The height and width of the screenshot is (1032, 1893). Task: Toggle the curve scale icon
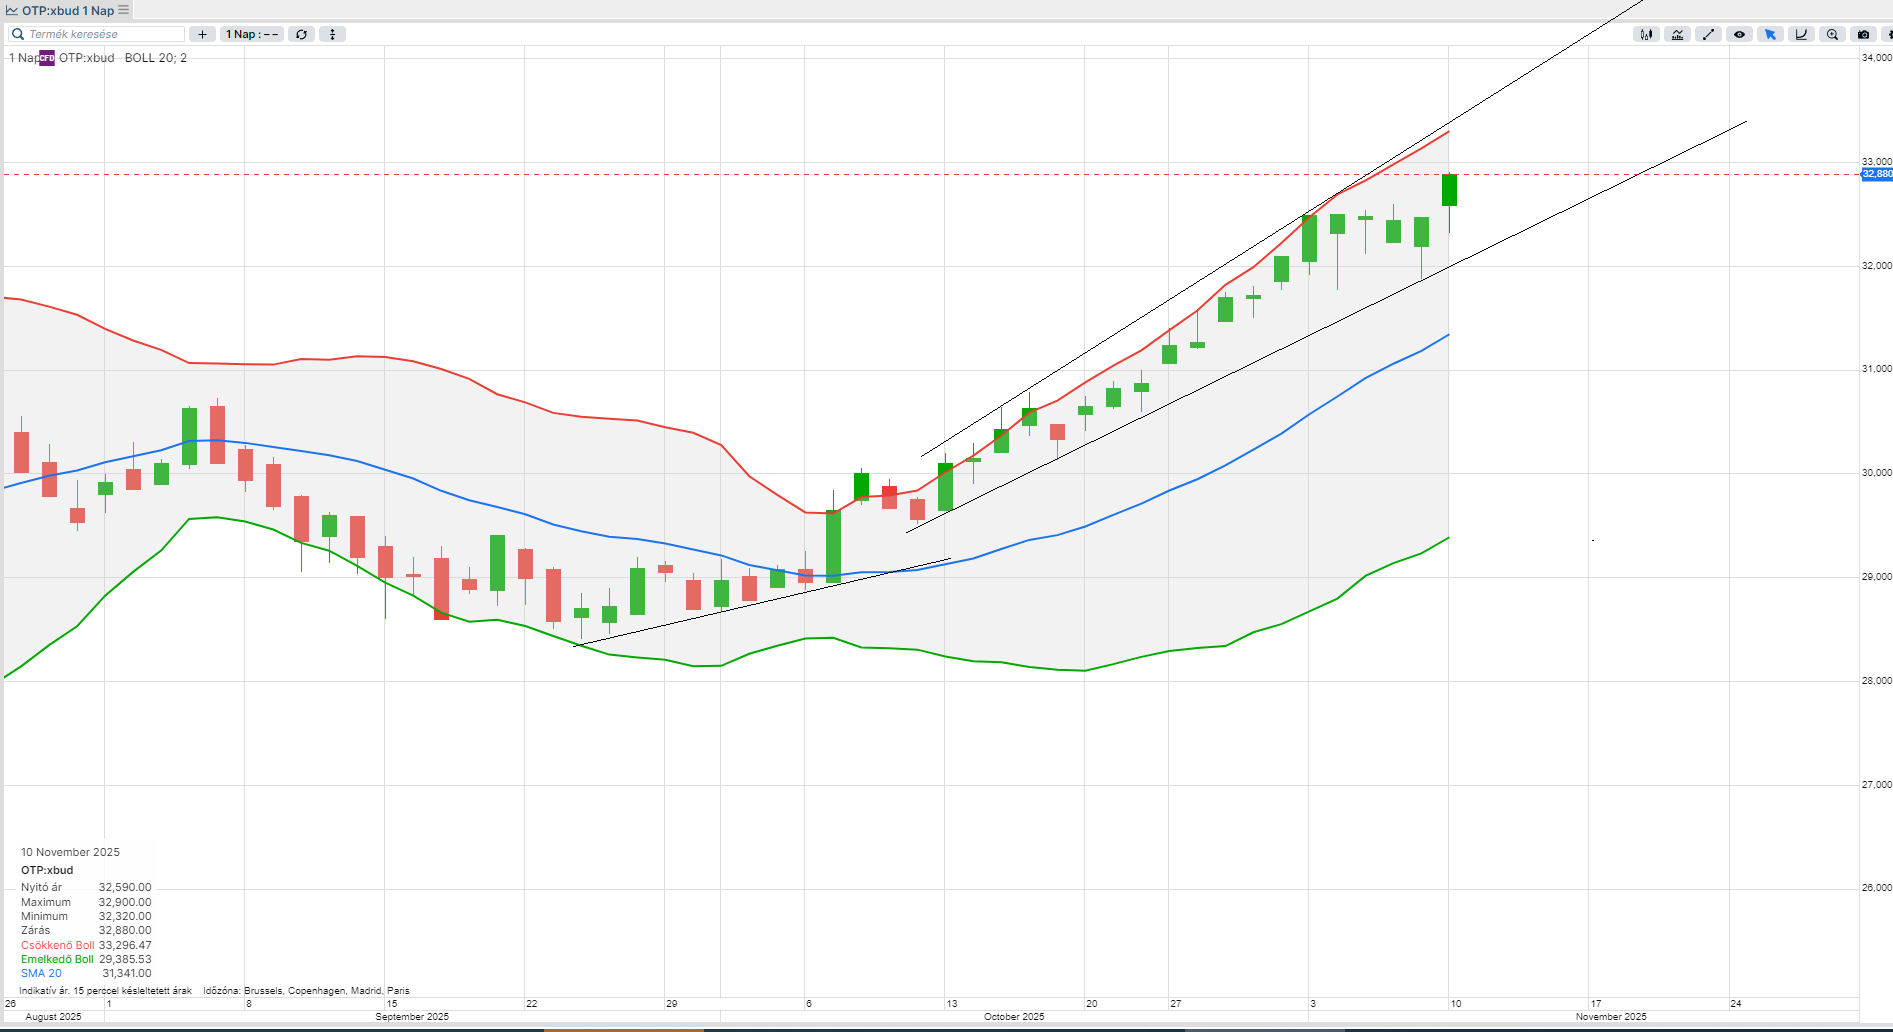point(1801,34)
